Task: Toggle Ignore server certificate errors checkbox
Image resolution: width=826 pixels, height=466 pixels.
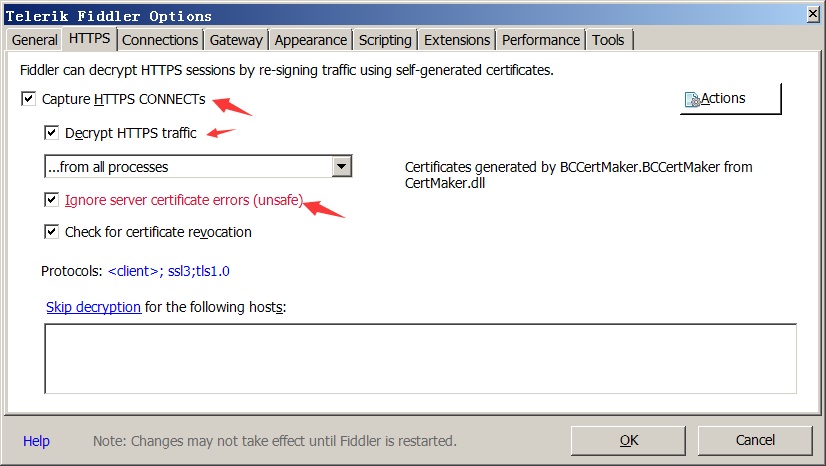Action: coord(51,200)
